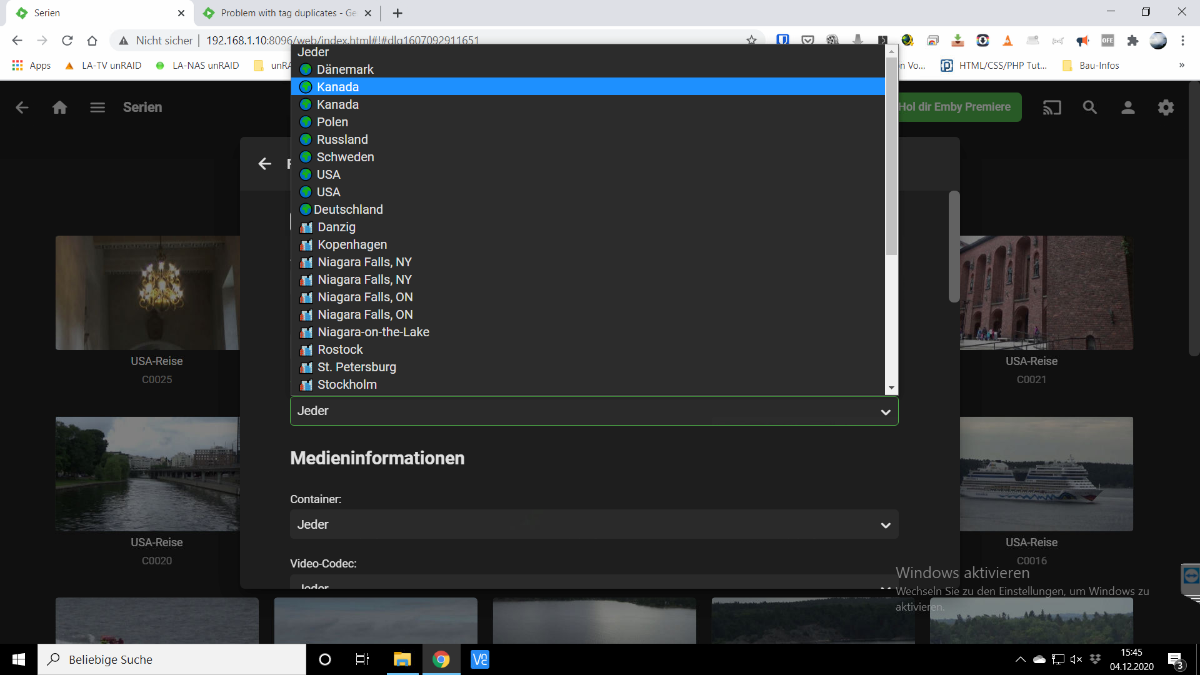Click Chrome's home page icon
1200x675 pixels.
[x=92, y=40]
